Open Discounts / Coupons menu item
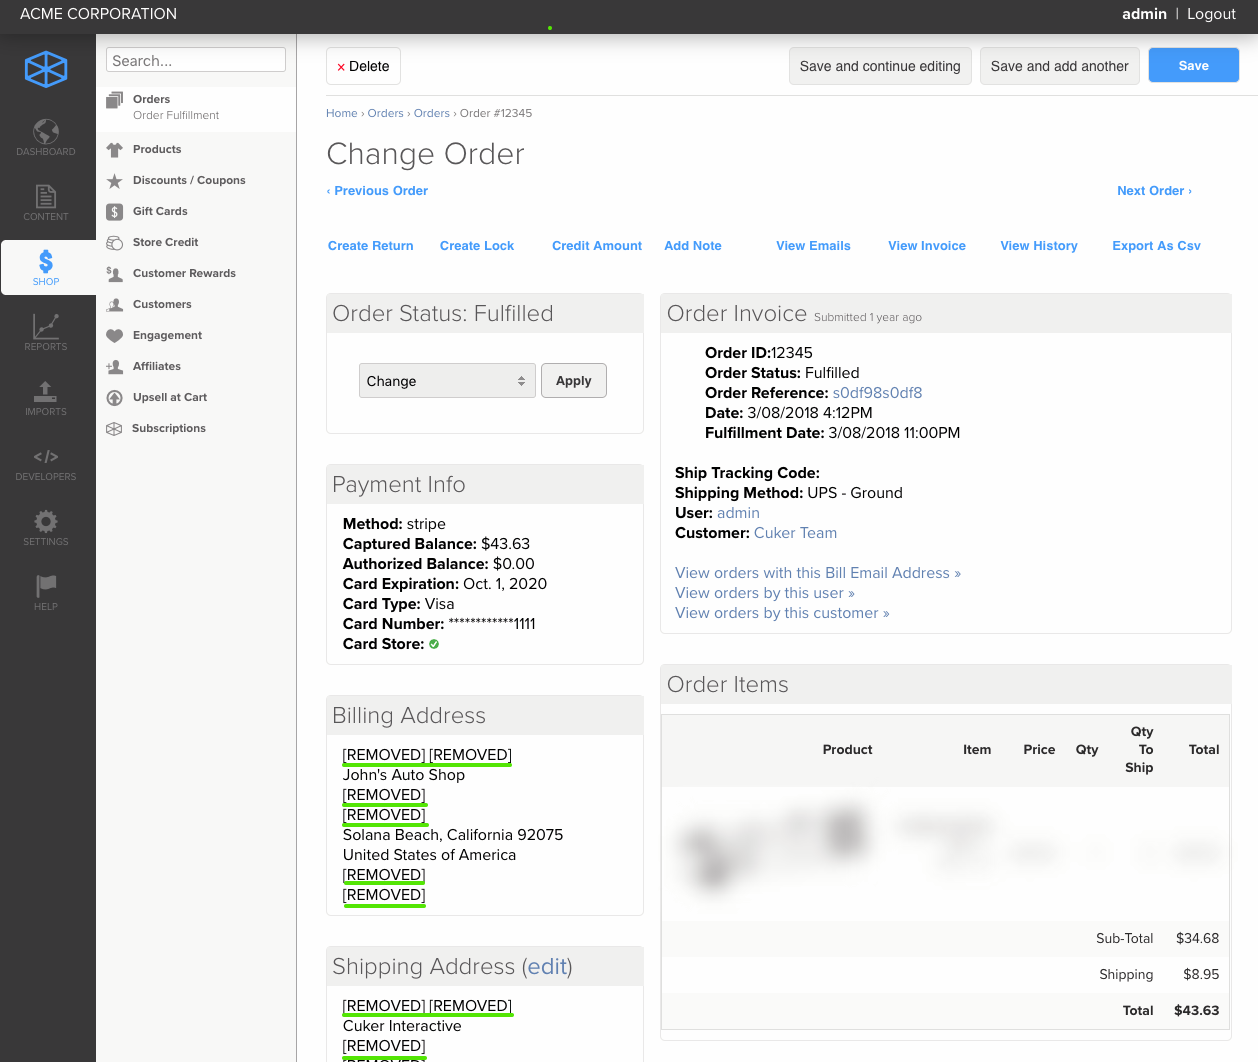This screenshot has height=1063, width=1258. [189, 180]
